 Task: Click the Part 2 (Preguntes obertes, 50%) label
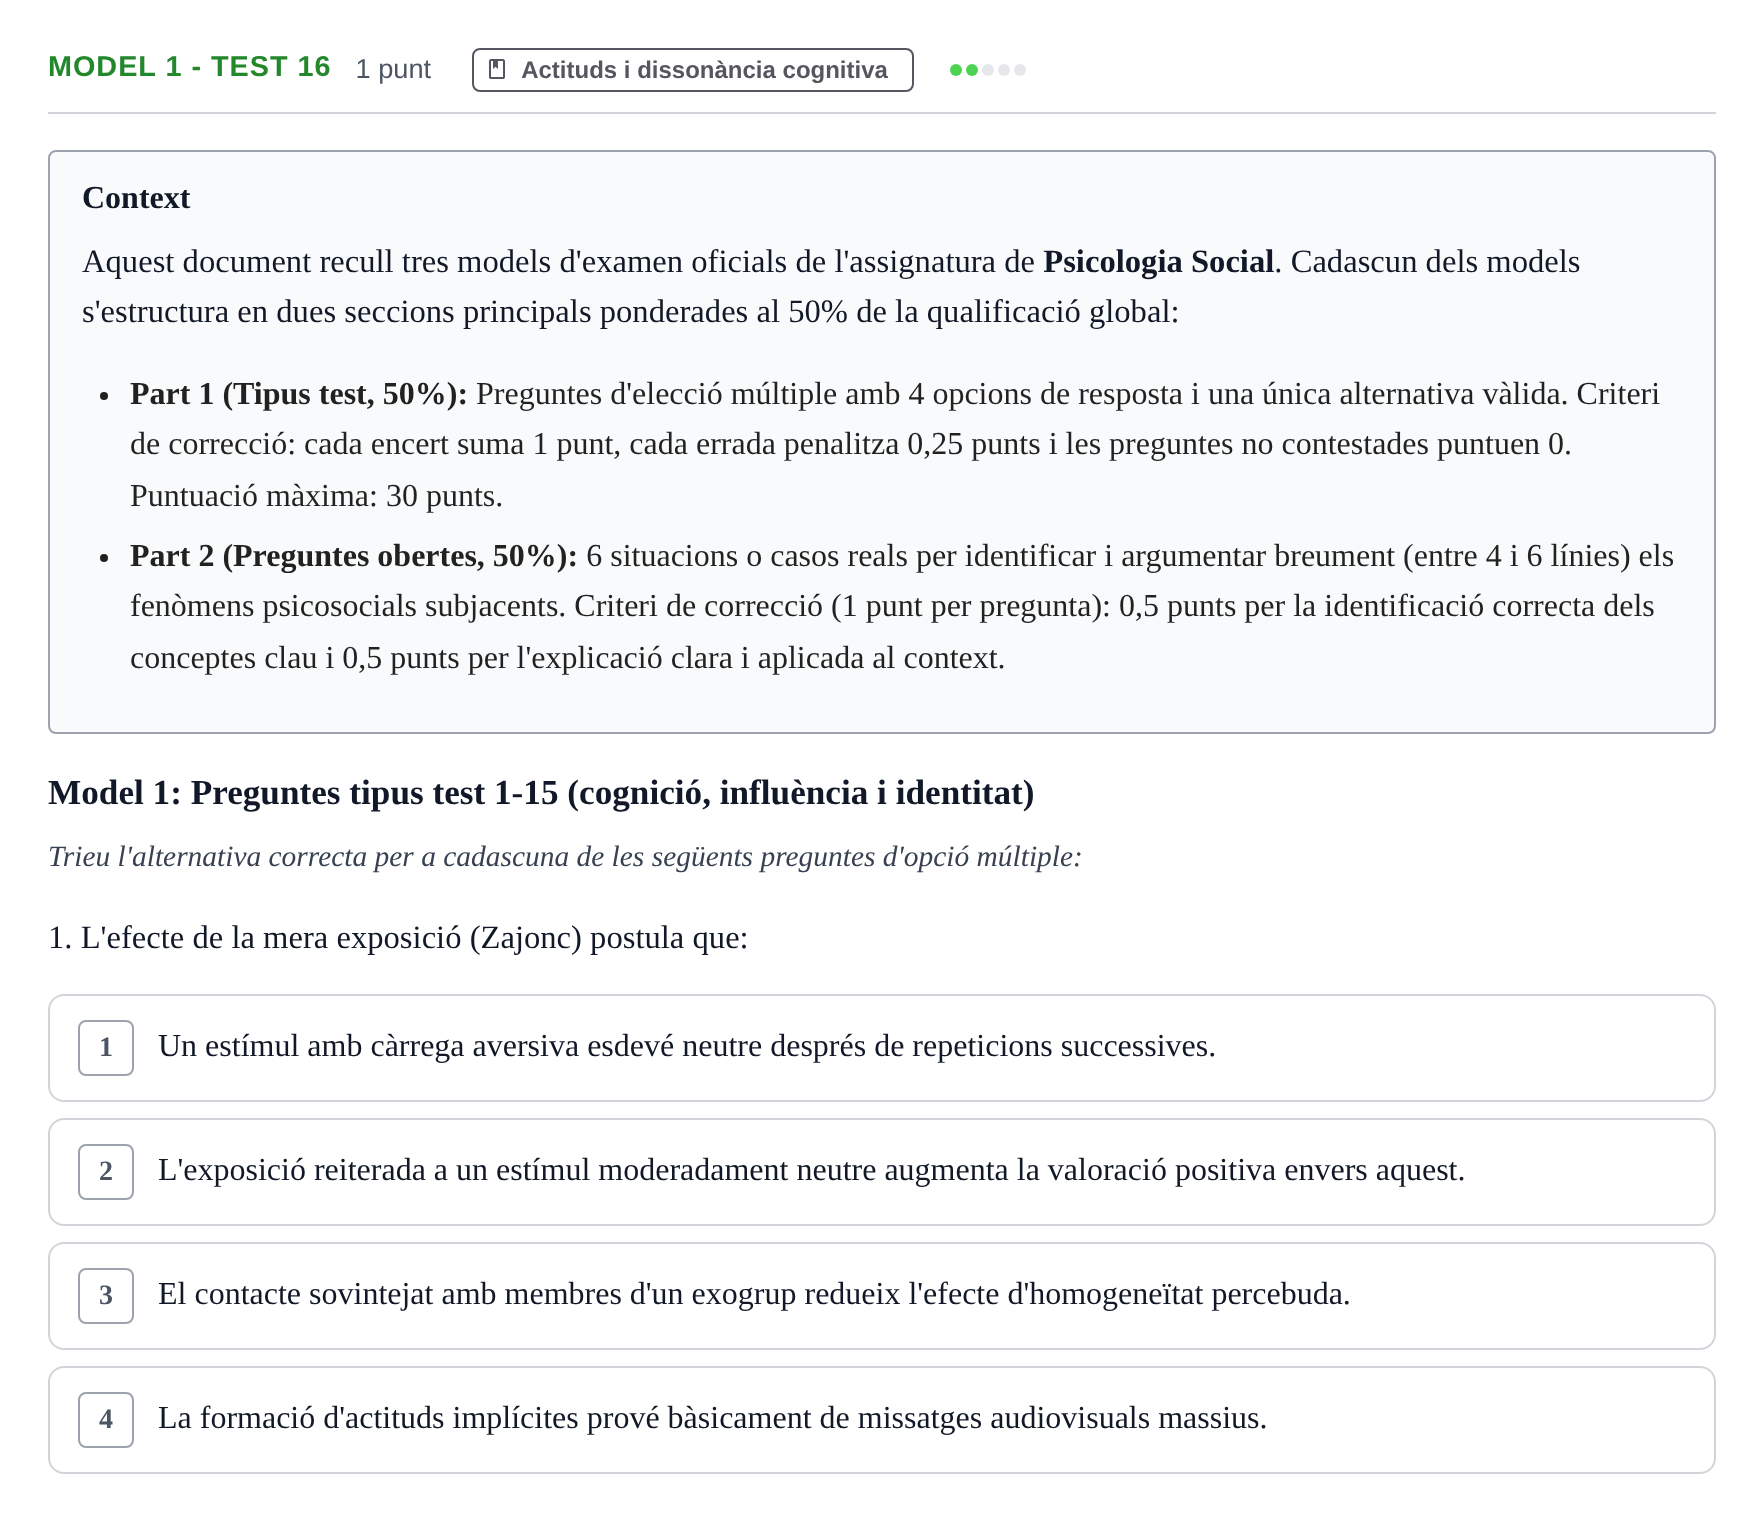[x=354, y=556]
